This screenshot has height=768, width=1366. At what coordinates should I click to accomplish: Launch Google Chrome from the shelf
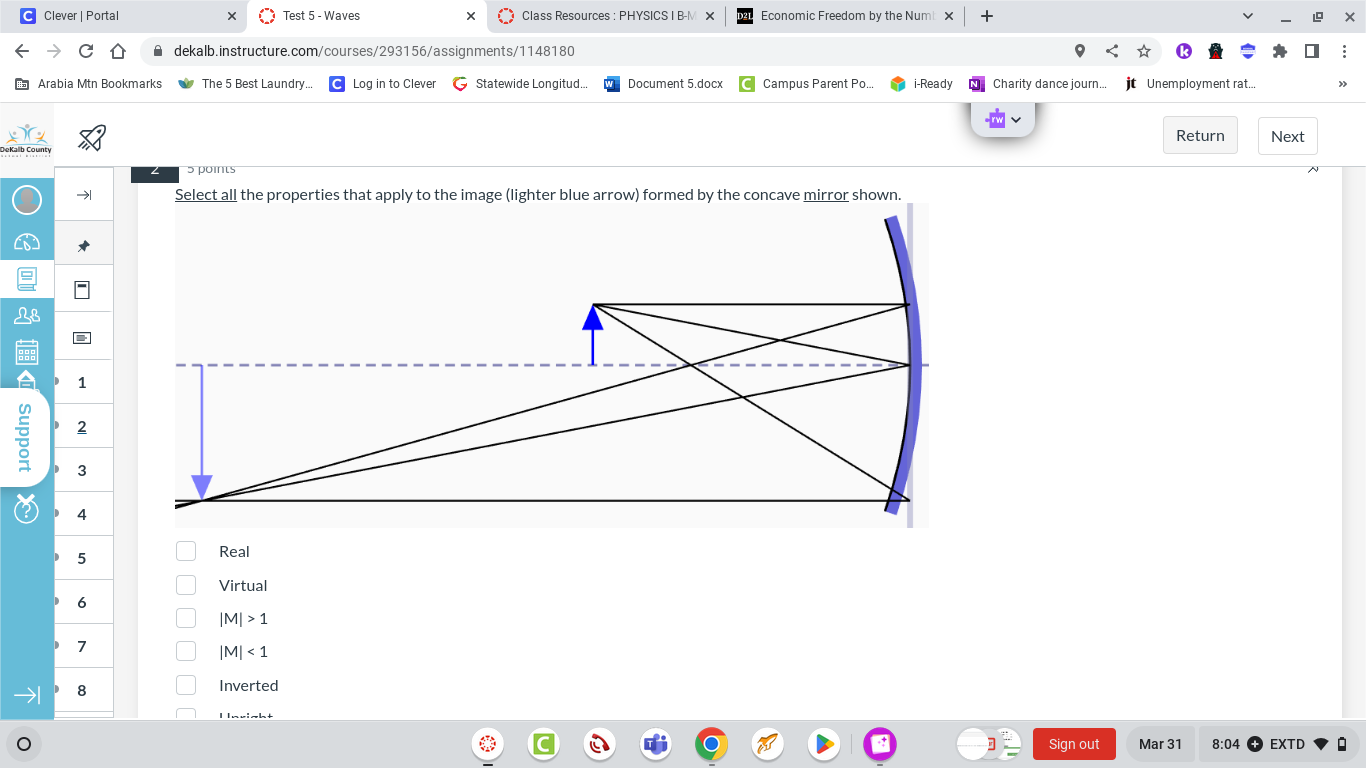click(x=711, y=744)
